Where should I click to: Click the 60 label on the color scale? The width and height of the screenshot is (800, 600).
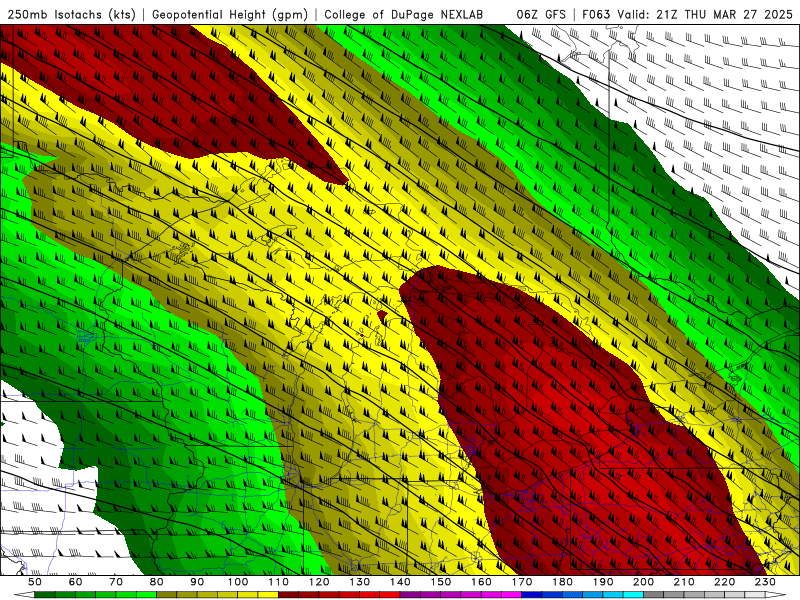pyautogui.click(x=75, y=582)
